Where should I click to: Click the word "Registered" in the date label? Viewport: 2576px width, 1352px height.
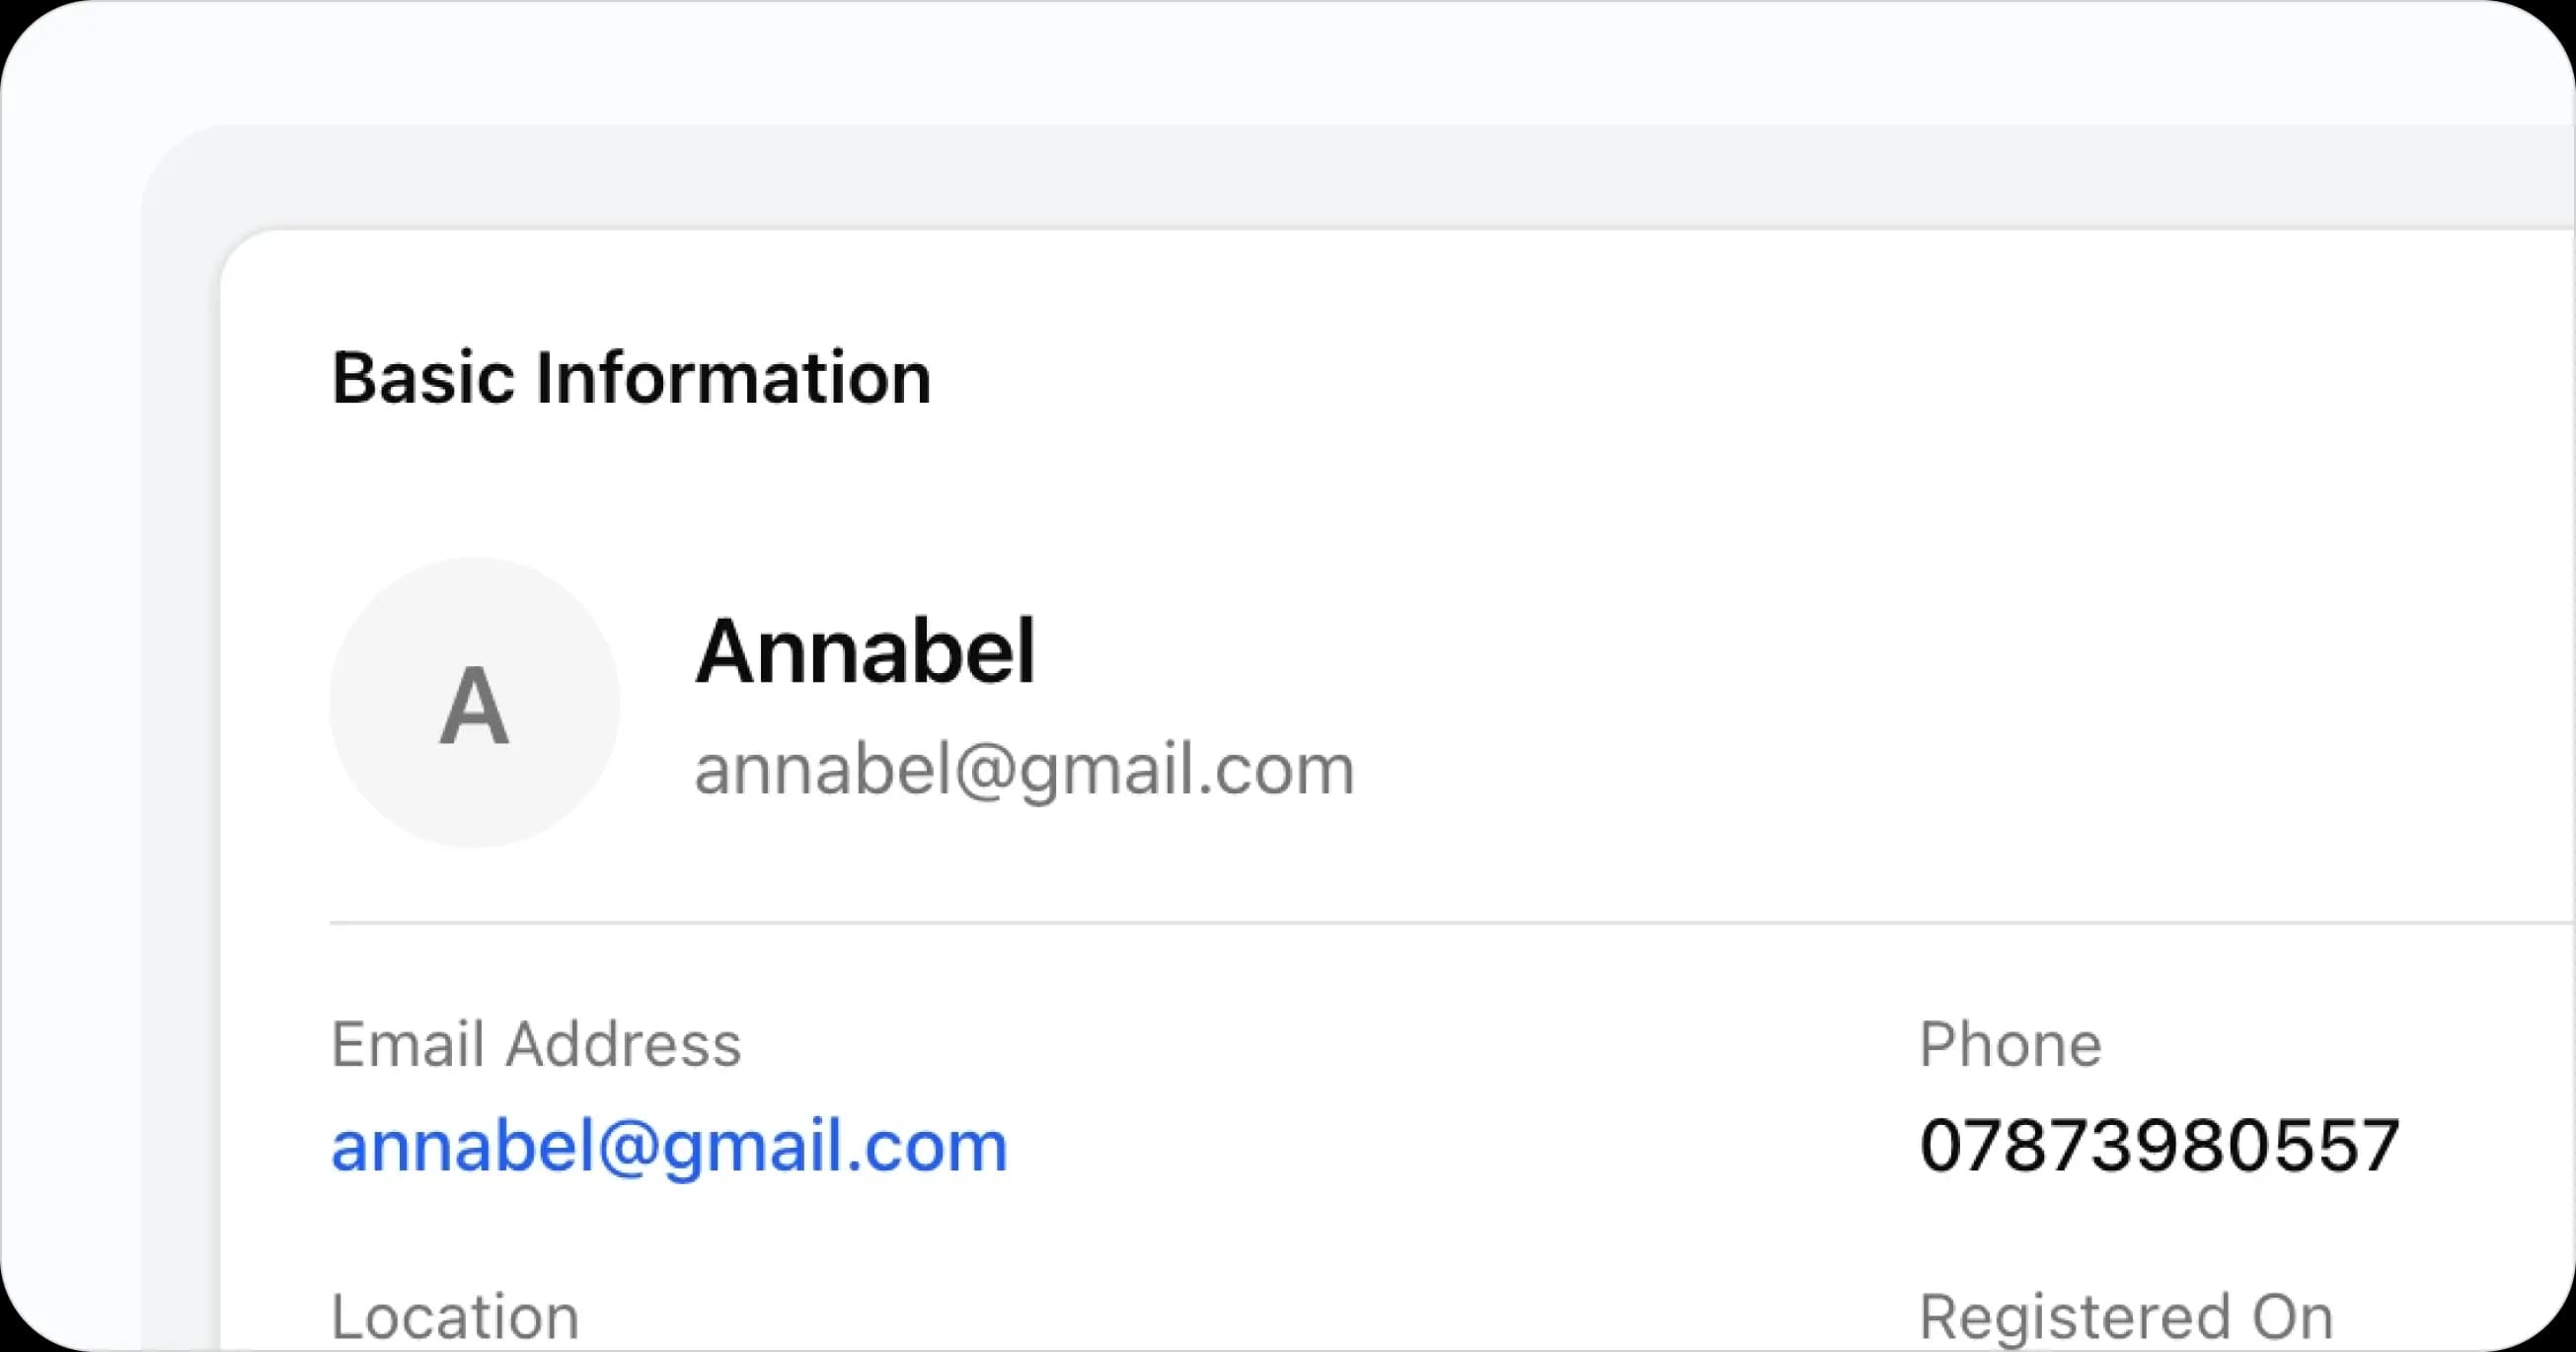(x=2074, y=1316)
